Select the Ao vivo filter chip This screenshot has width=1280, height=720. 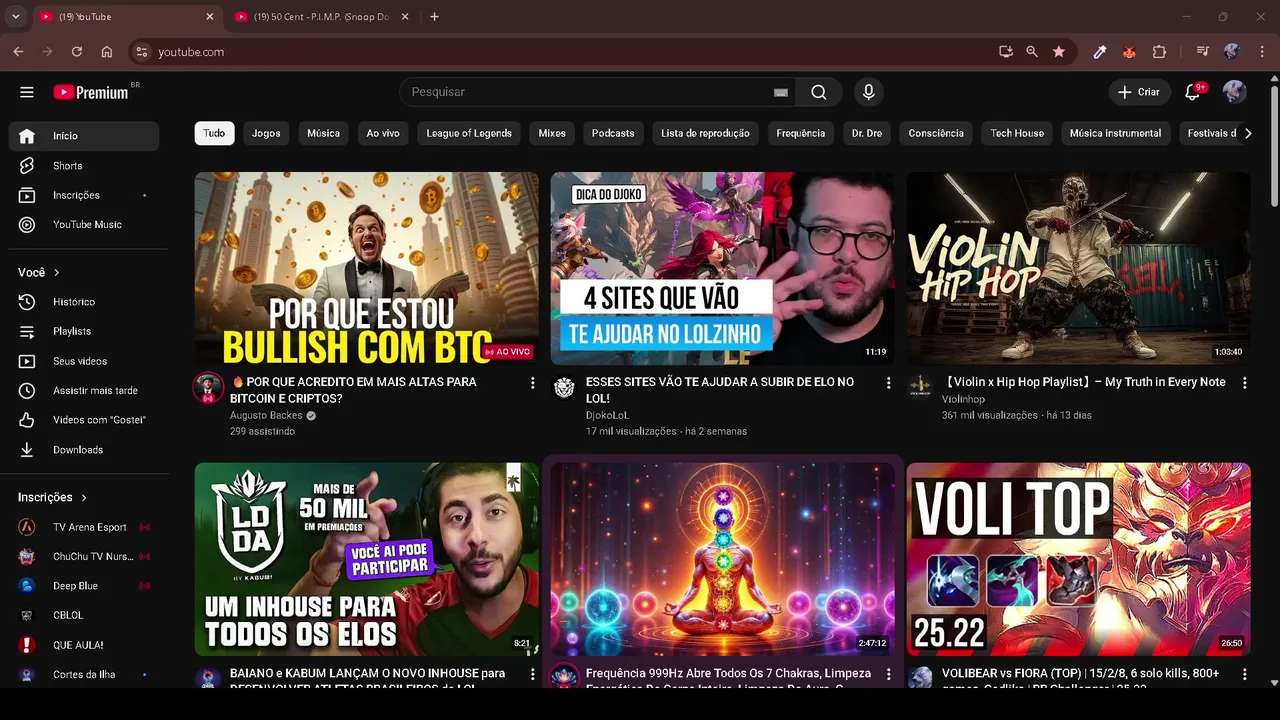(383, 133)
